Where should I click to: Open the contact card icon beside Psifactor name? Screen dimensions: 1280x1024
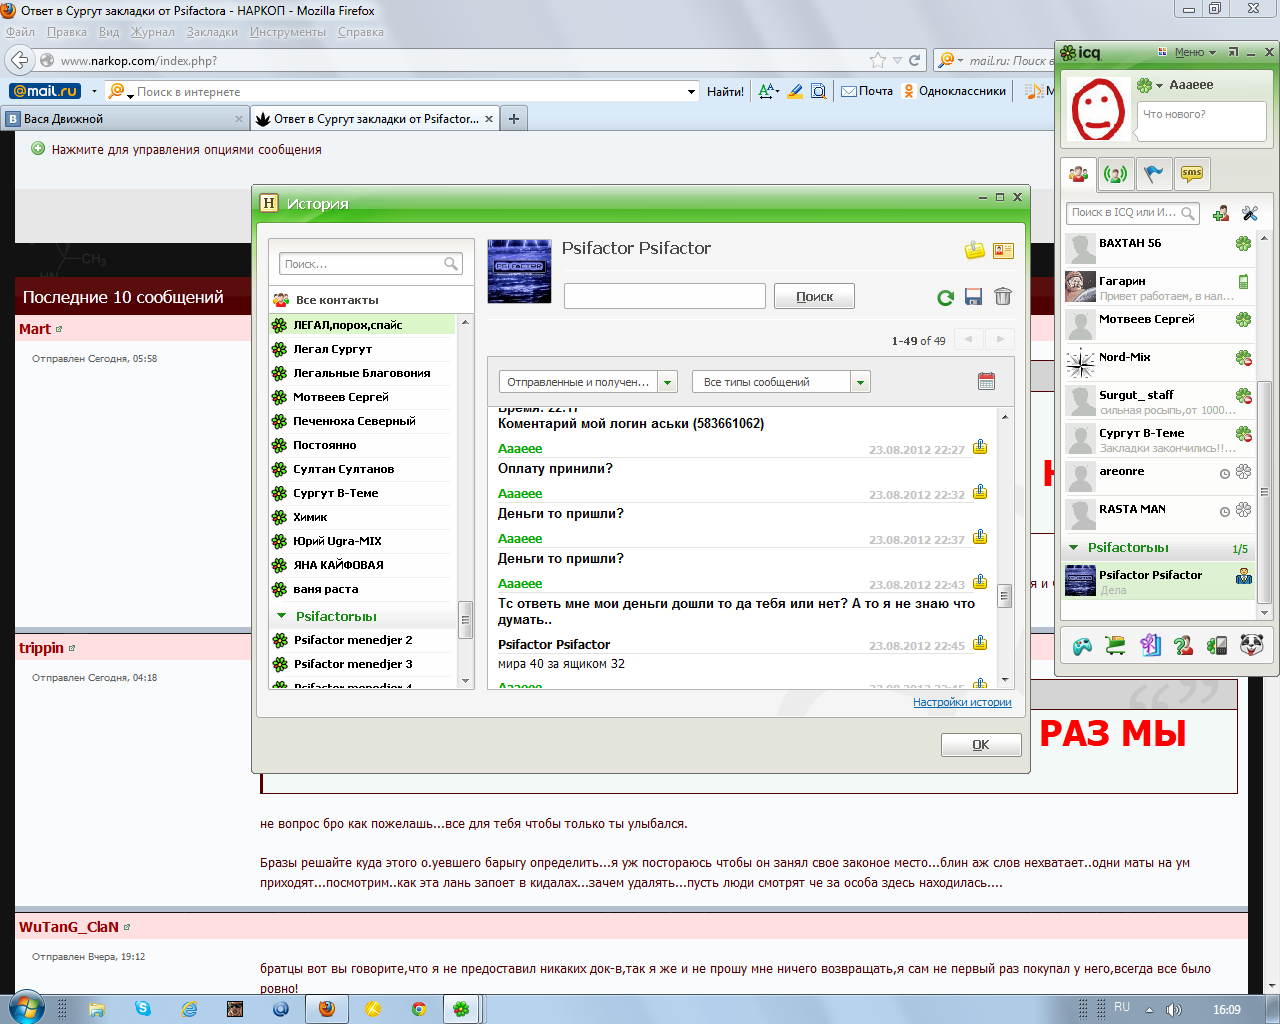(1003, 251)
